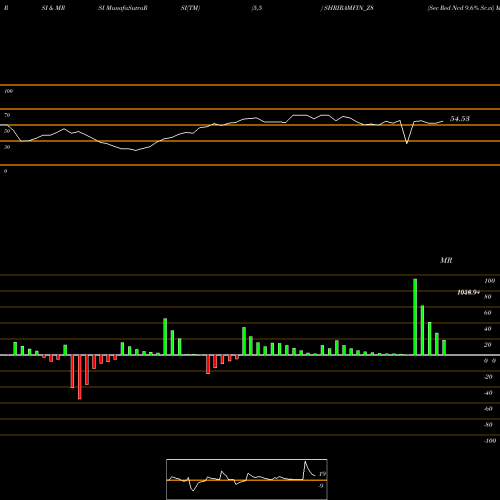Click the RSI value label 54.53
500x500 pixels.
click(x=460, y=119)
